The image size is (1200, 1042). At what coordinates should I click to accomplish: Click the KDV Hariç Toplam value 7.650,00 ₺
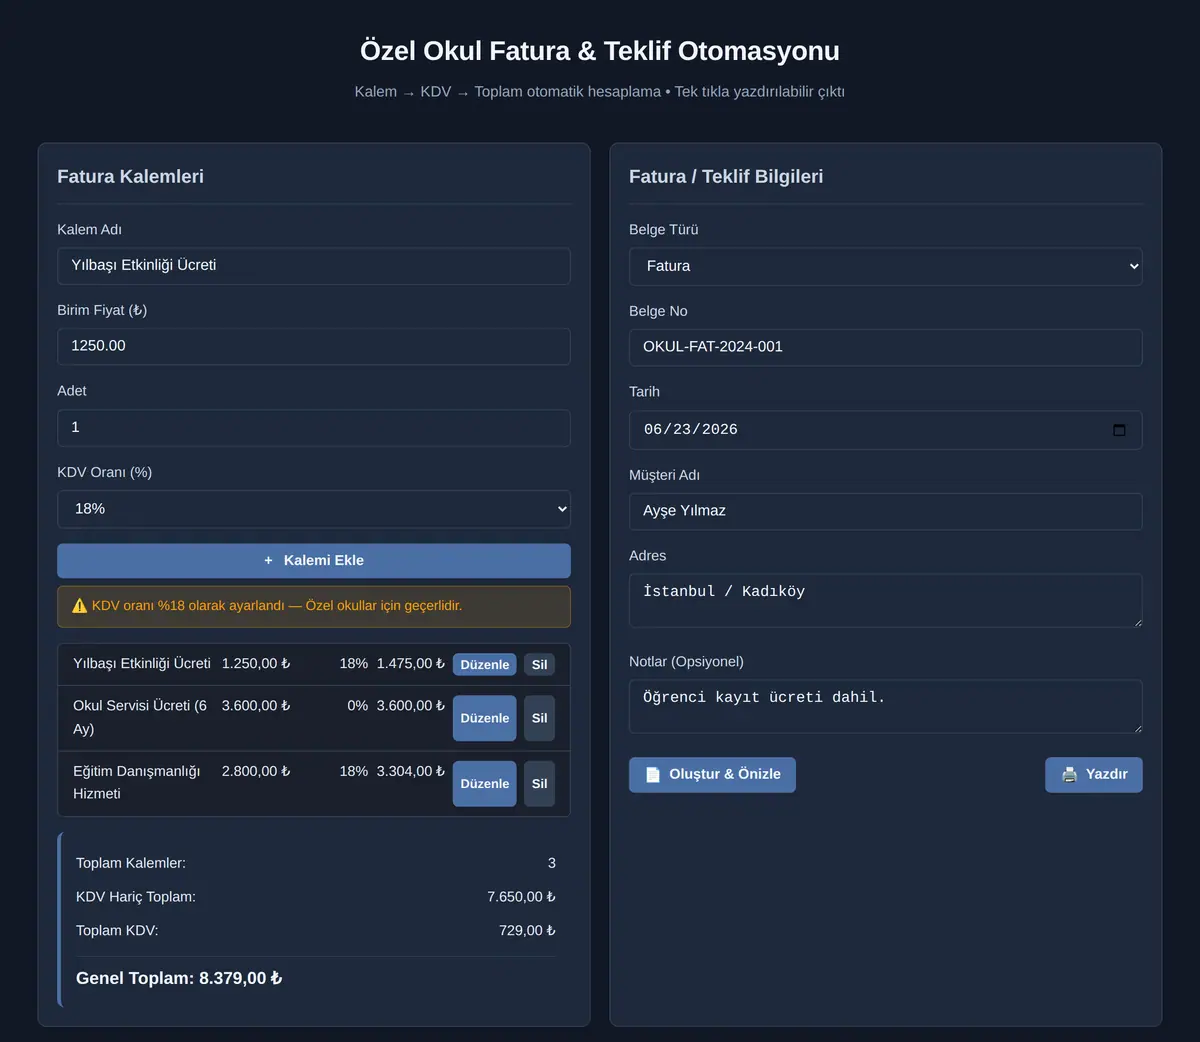click(521, 897)
